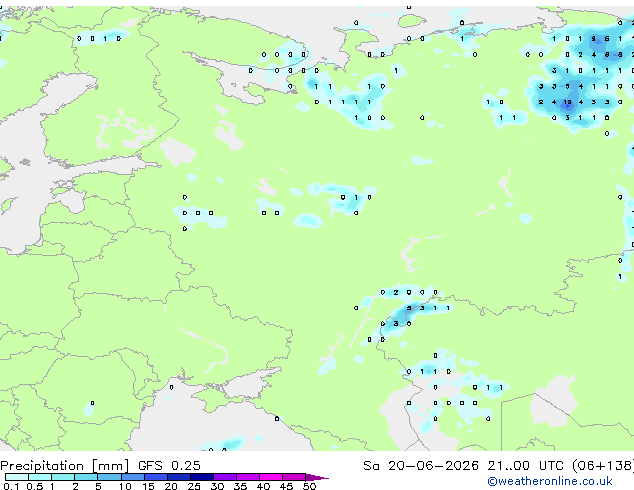Click the 35–40 mm violet swatch

(x=248, y=477)
